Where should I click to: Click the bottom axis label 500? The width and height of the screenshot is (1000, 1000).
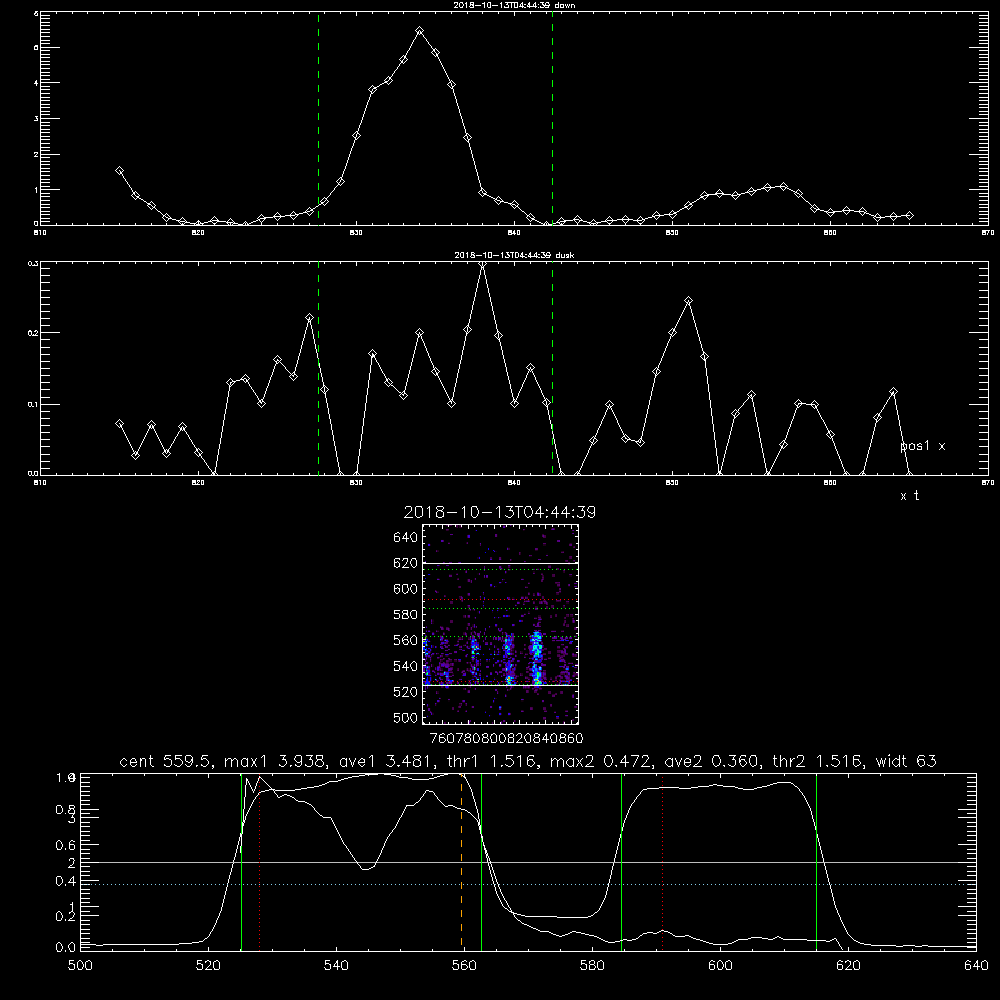(x=80, y=966)
